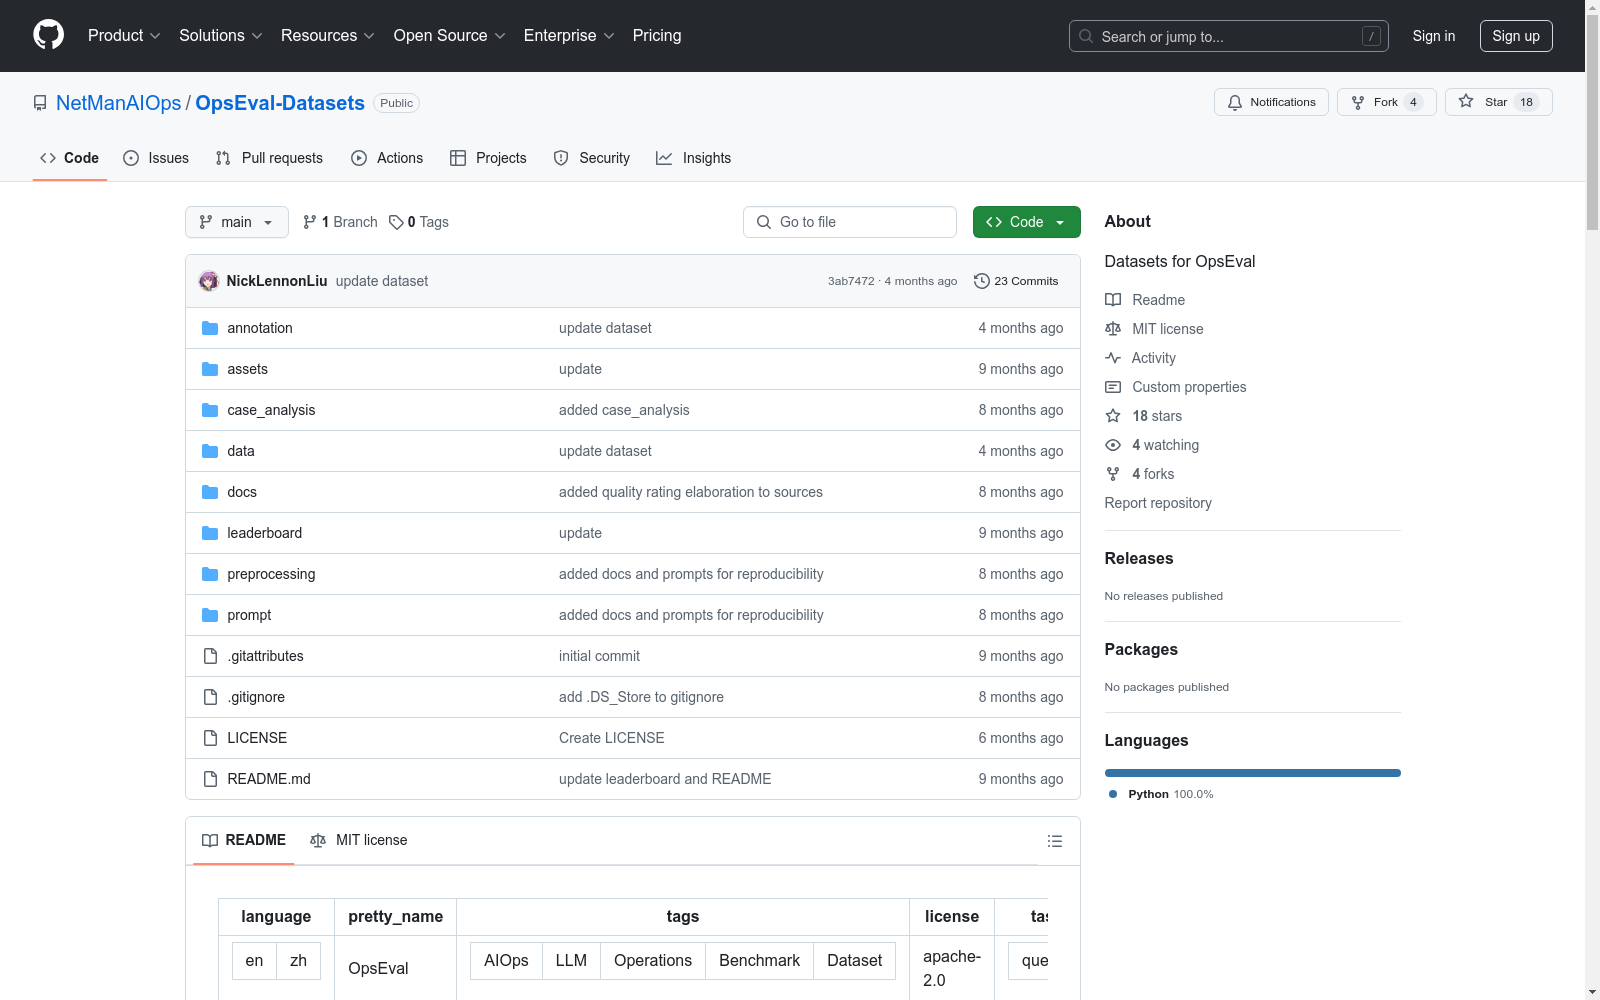
Task: Click the book icon beside Readme
Action: click(x=1113, y=300)
